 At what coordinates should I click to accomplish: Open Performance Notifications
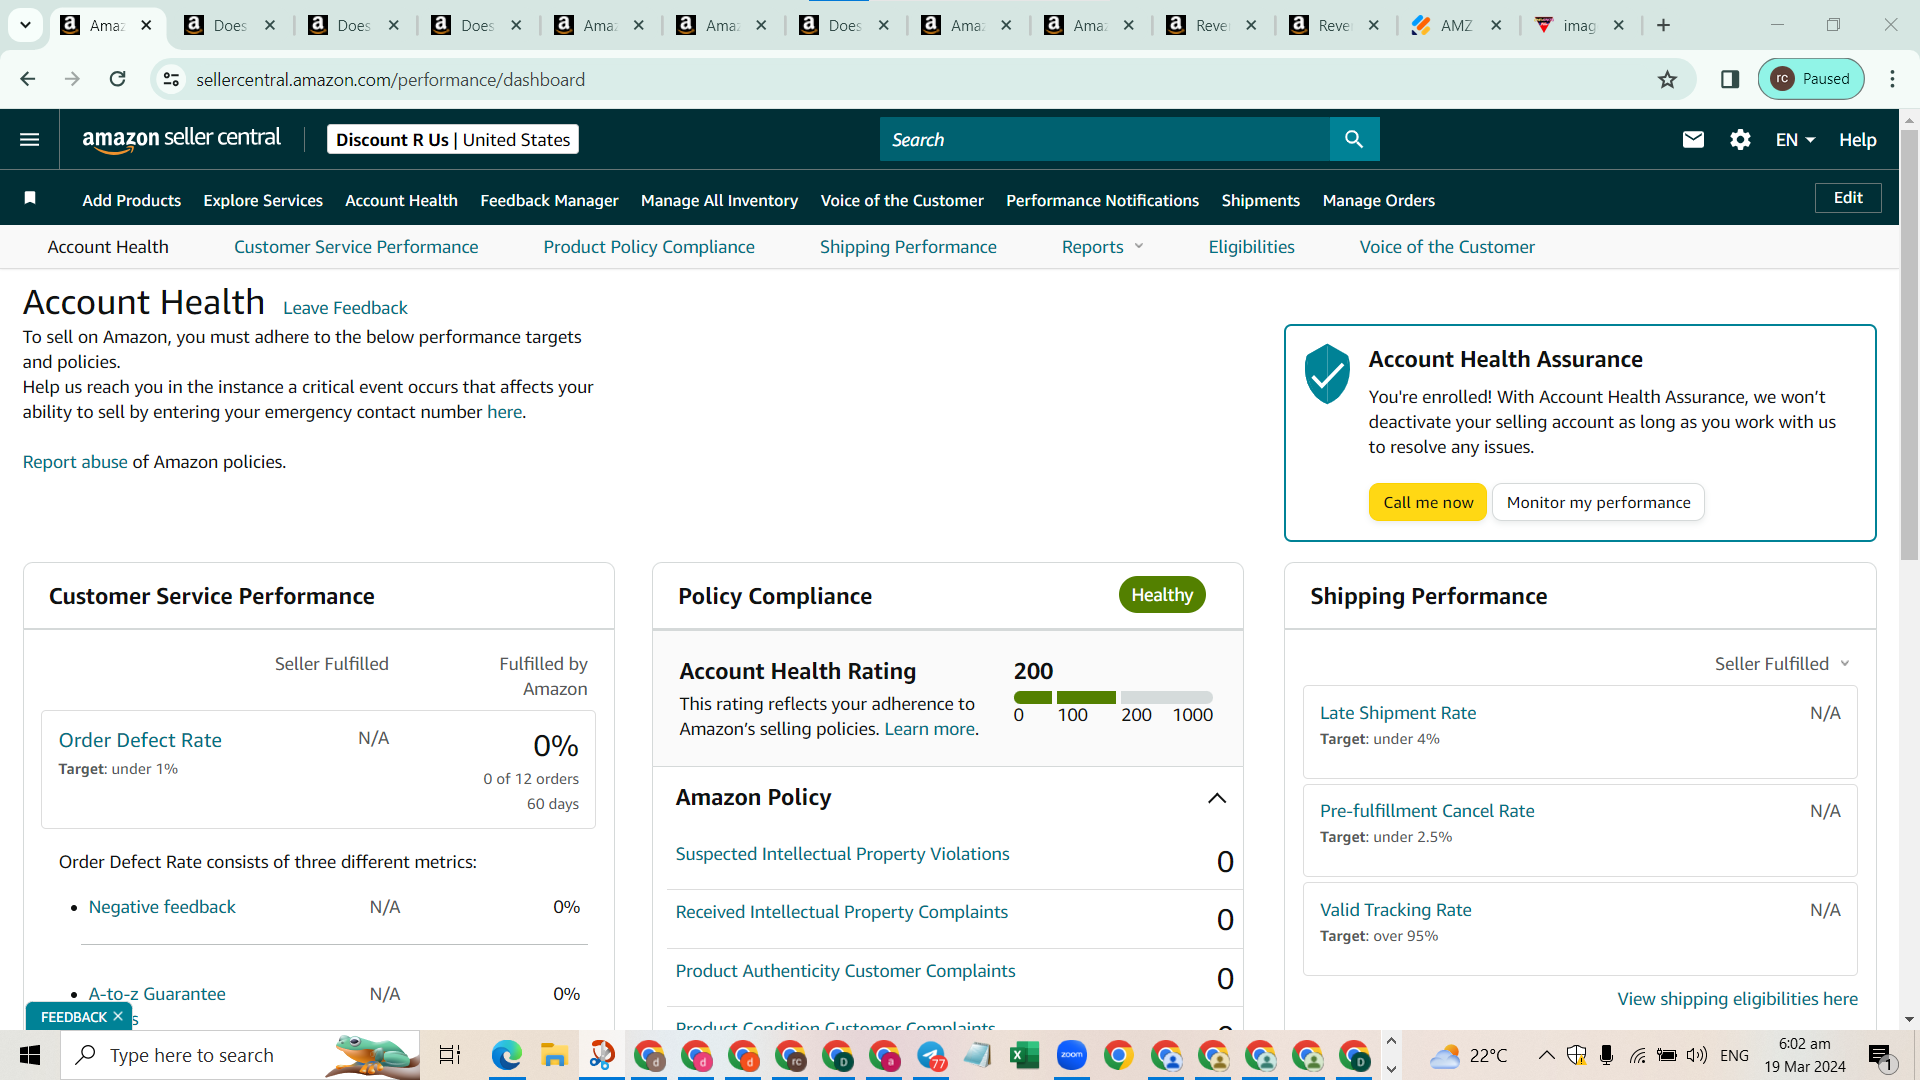click(x=1102, y=200)
